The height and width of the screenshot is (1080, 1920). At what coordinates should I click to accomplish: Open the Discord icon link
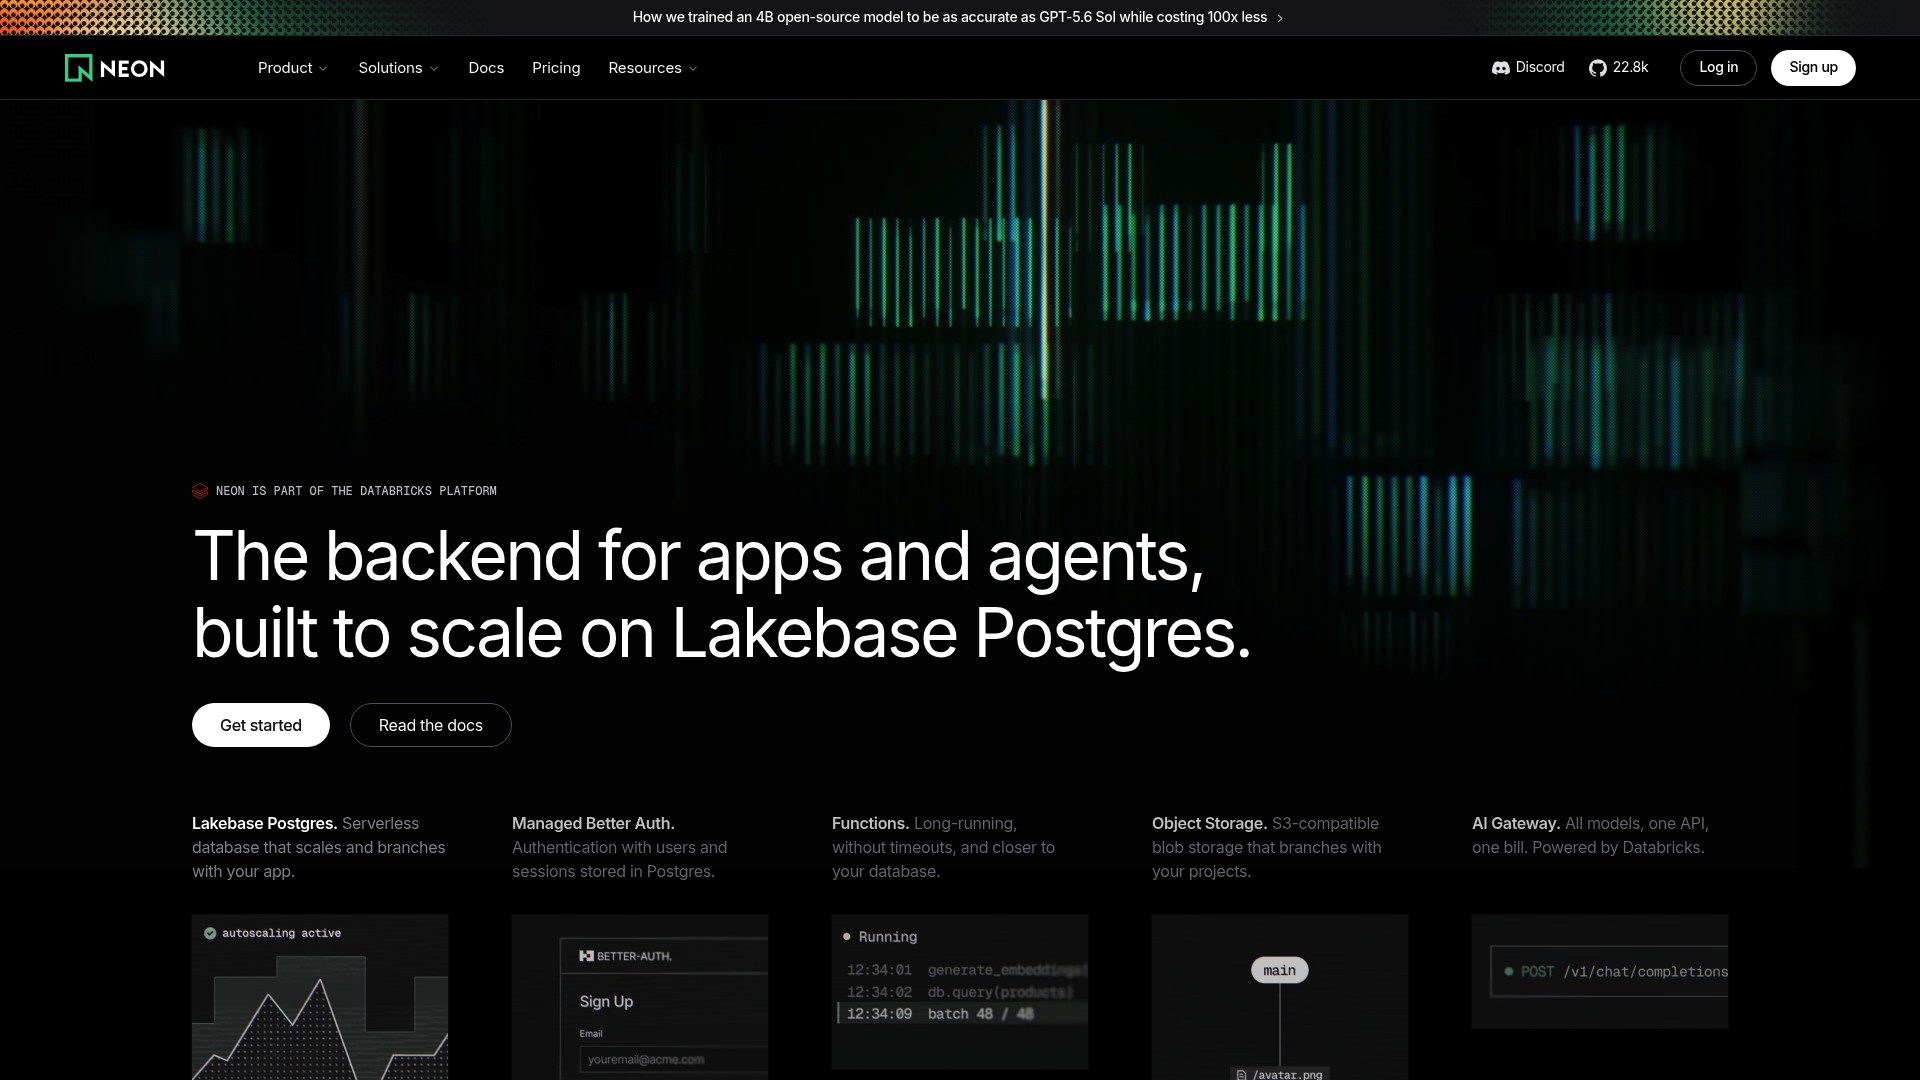1500,68
